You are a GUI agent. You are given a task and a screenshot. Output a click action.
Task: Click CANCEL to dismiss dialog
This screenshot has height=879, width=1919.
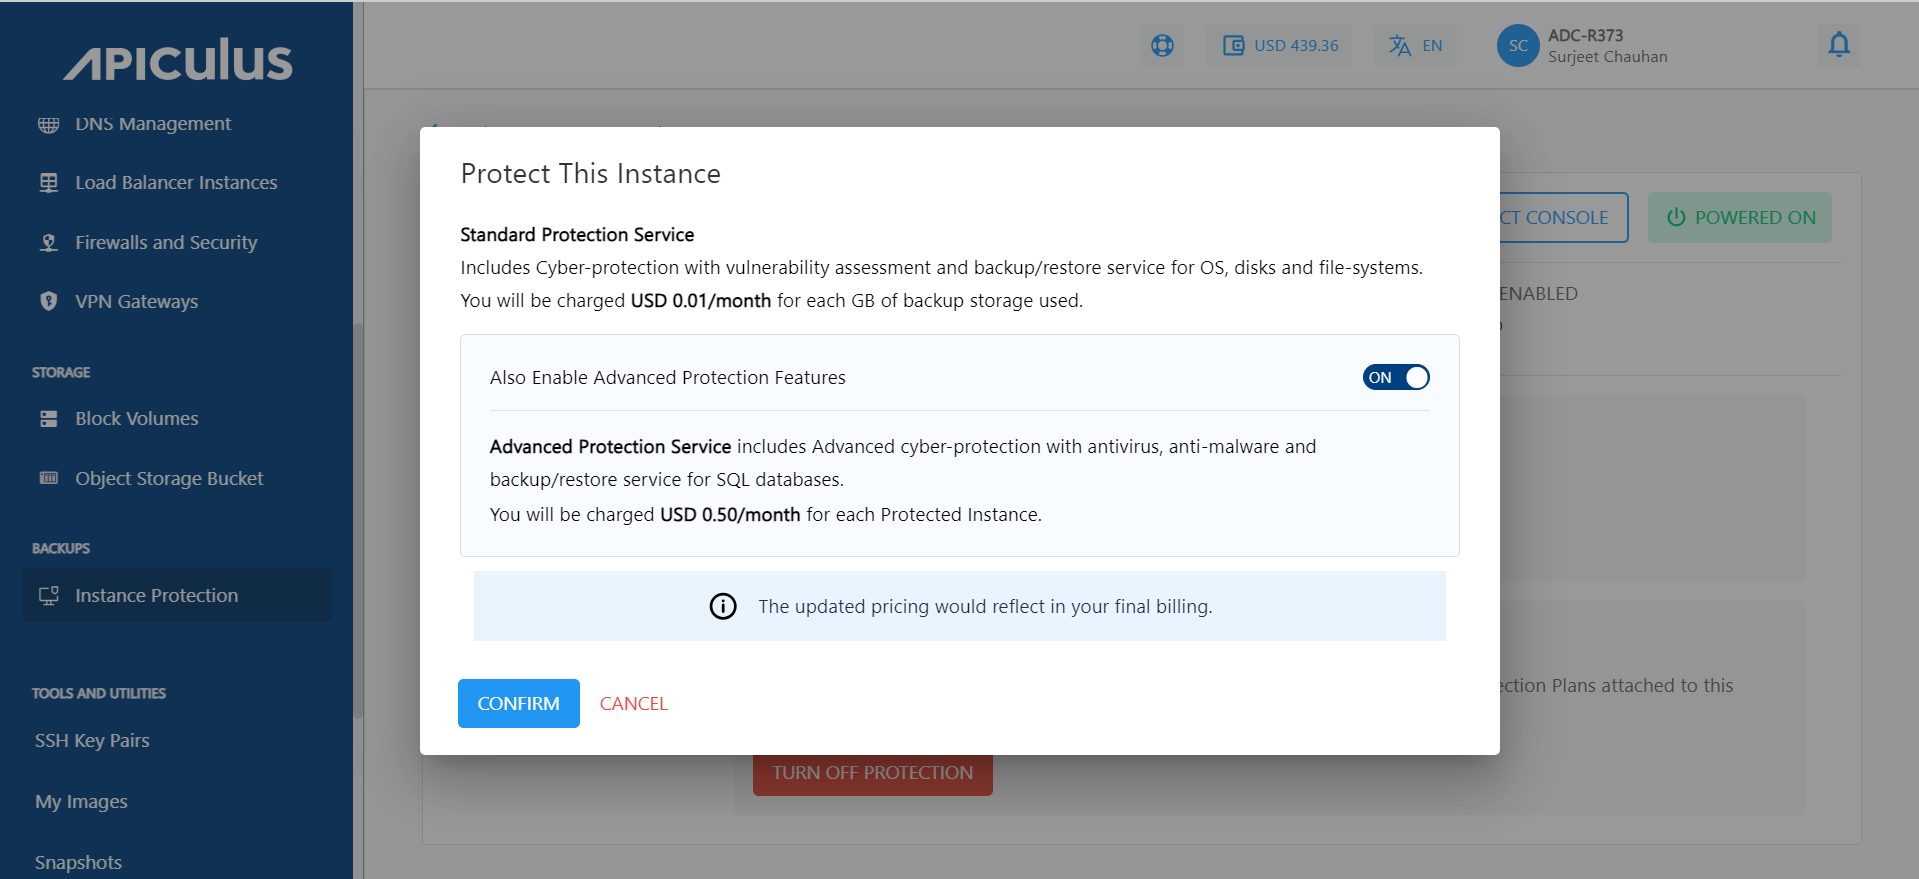click(633, 704)
